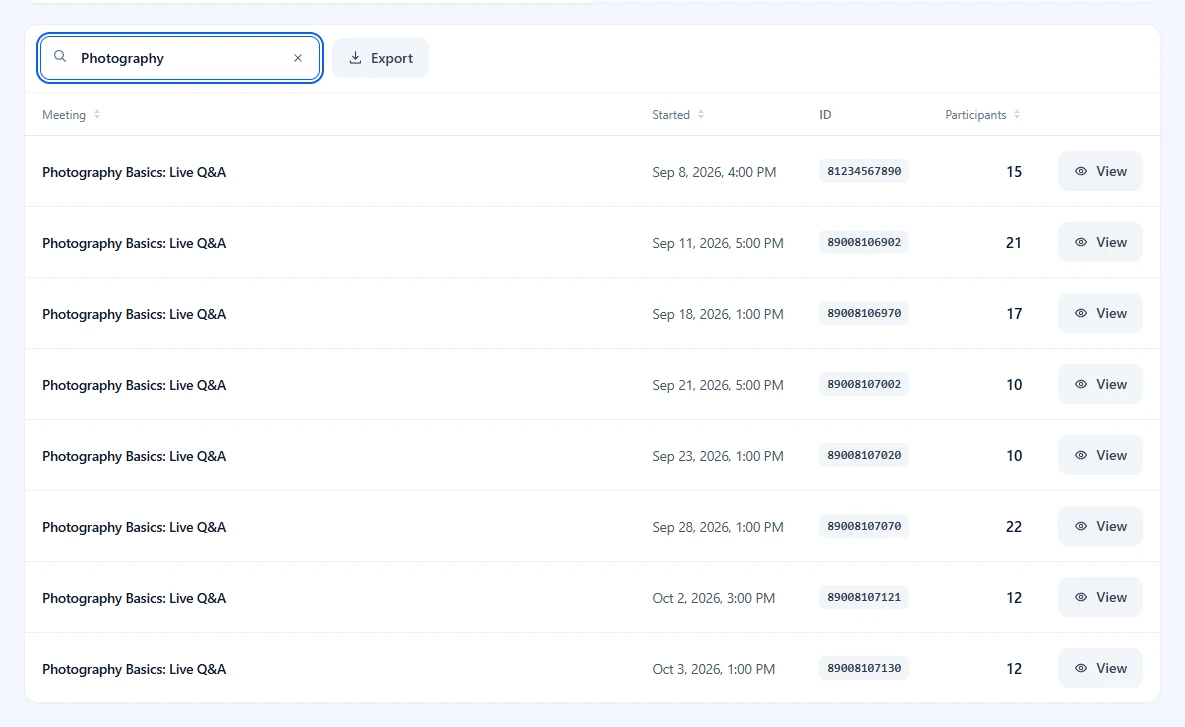Click the eye icon for Sep 11 meeting
This screenshot has width=1185, height=727.
(1081, 243)
